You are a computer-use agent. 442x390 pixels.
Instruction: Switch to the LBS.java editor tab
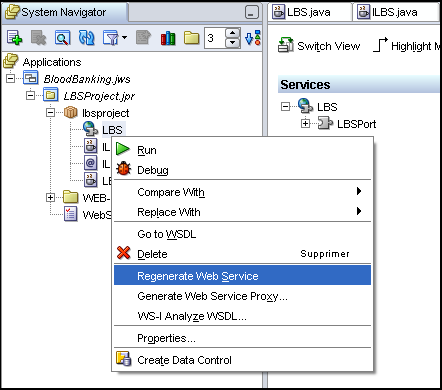pyautogui.click(x=311, y=12)
